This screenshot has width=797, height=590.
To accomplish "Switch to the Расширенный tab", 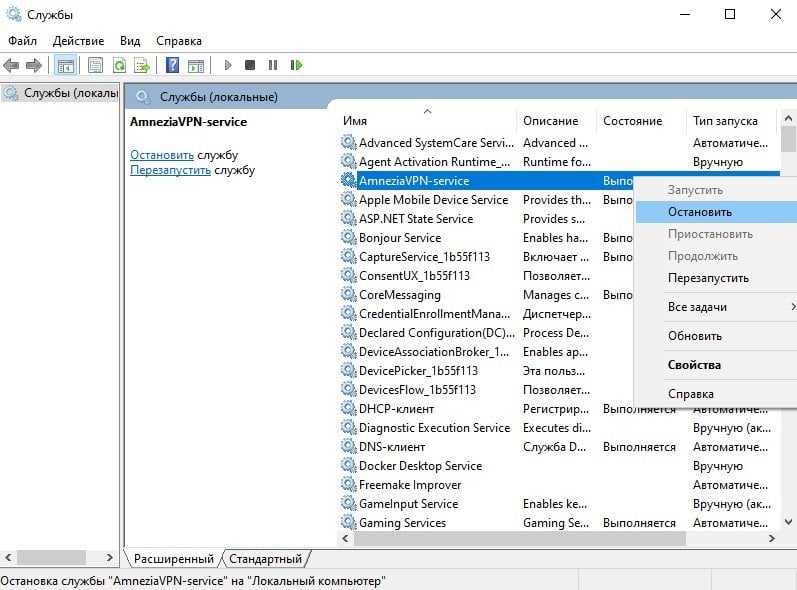I will coord(173,558).
